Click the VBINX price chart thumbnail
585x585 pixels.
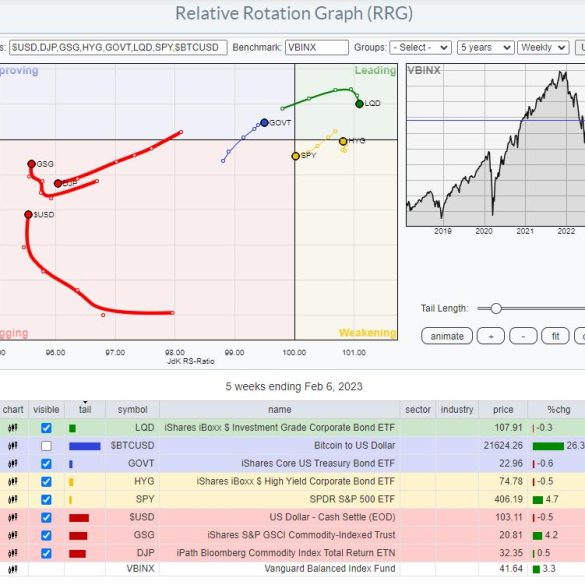click(495, 145)
